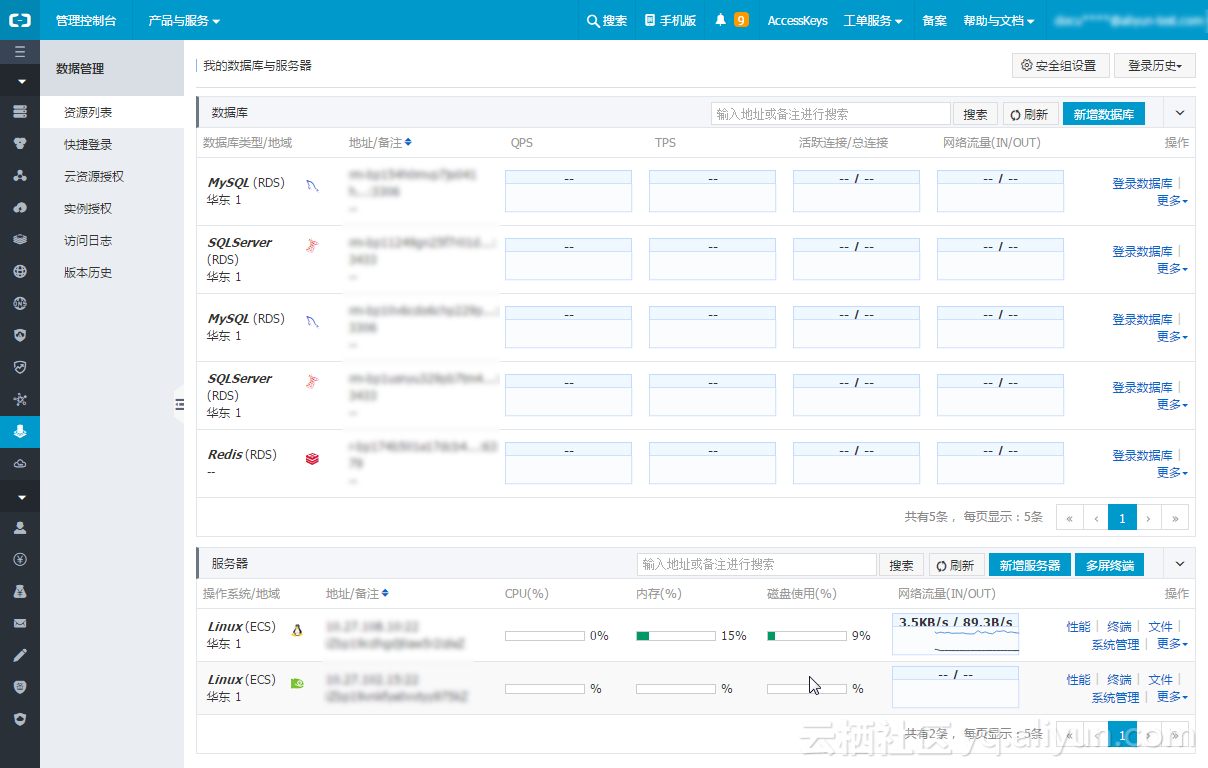The image size is (1208, 768).
Task: Click the 新增数据库 button
Action: pos(1104,114)
